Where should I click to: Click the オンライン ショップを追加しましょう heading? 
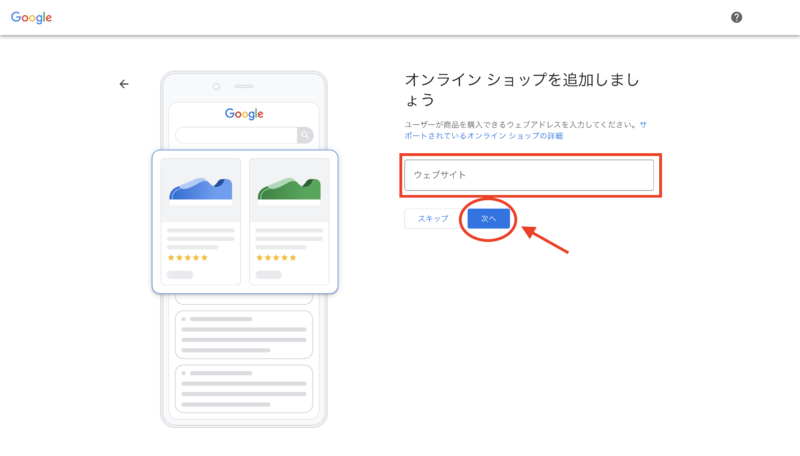[522, 90]
